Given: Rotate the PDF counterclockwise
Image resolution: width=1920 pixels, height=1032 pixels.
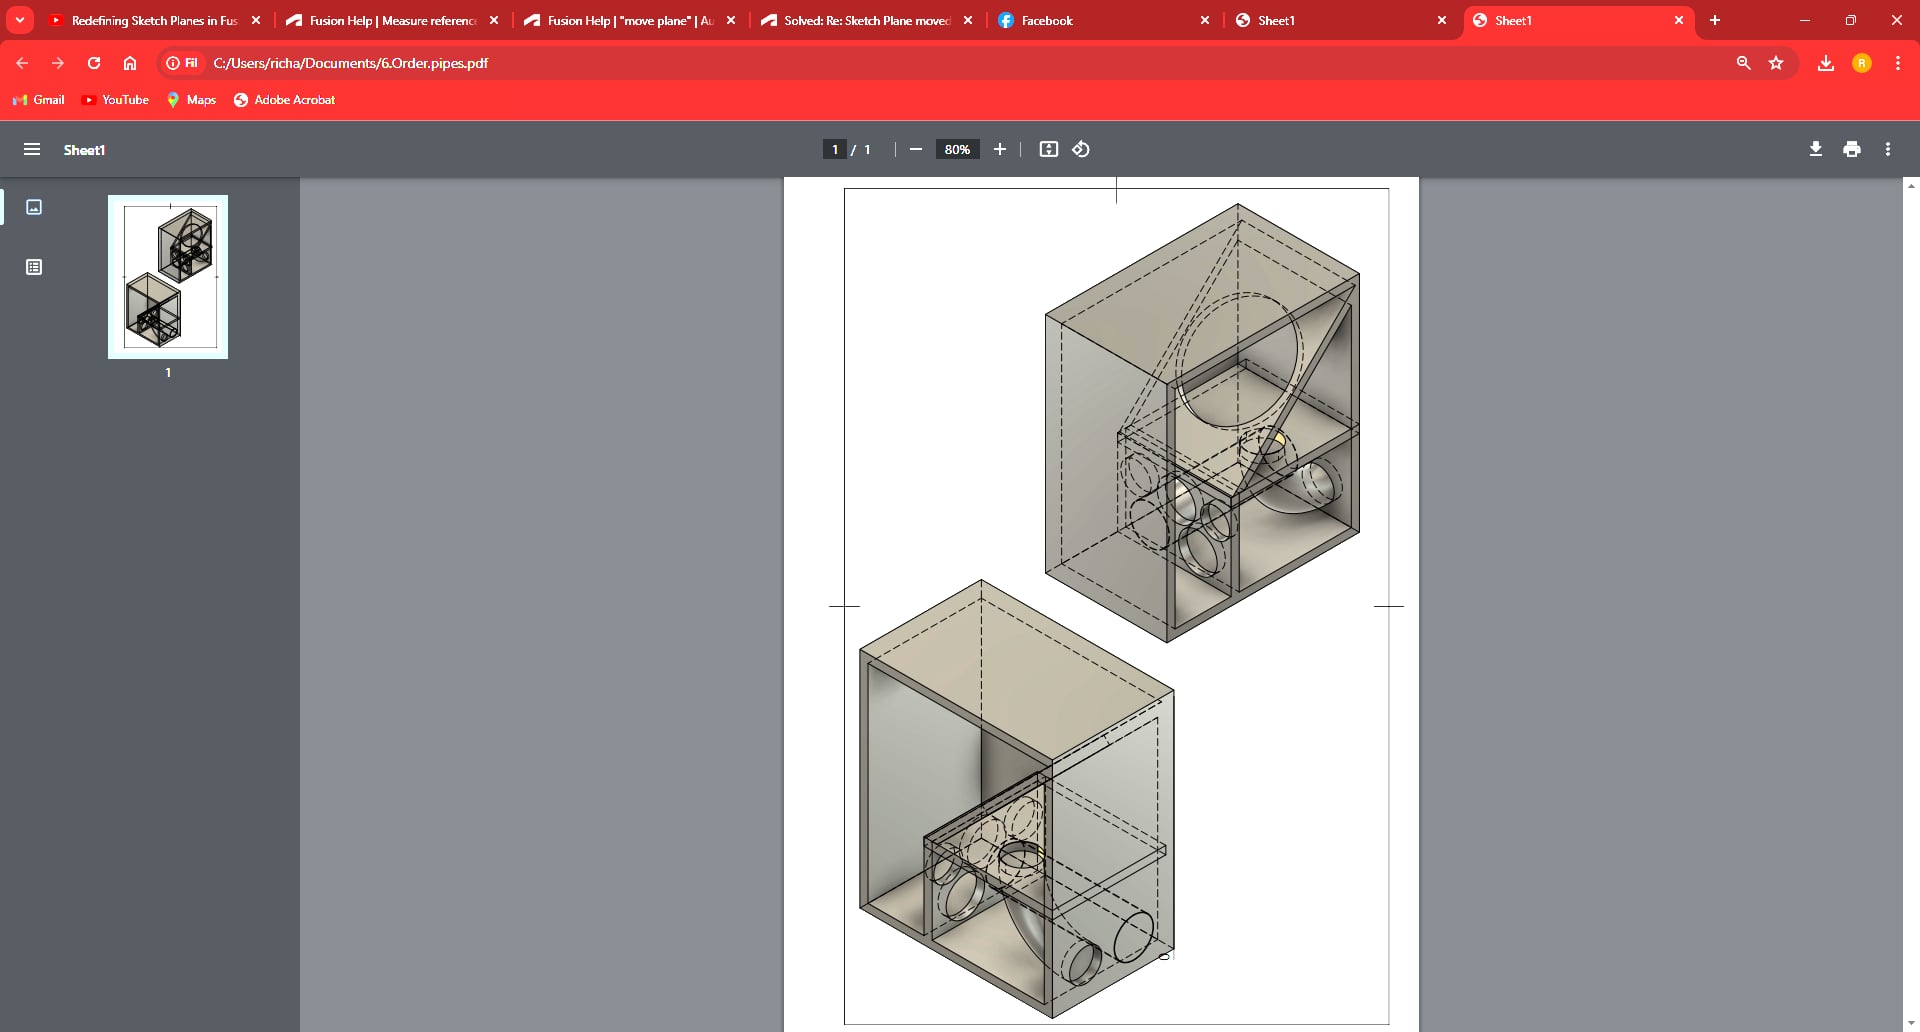Looking at the screenshot, I should (1081, 149).
